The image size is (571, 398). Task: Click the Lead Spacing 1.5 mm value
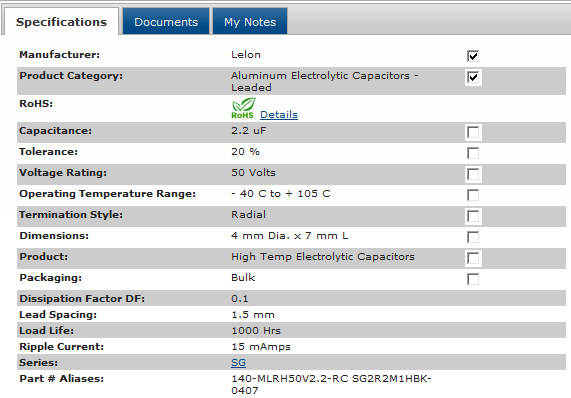click(253, 314)
